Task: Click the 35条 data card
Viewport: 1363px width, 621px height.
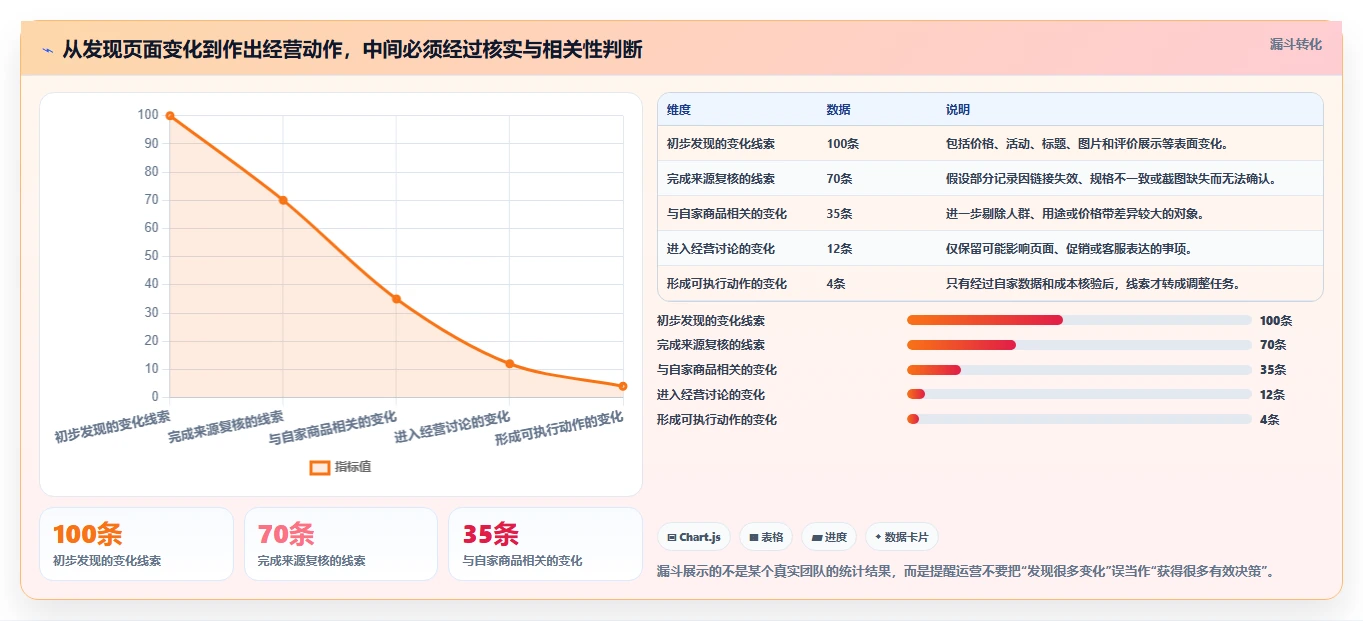Action: click(x=545, y=544)
